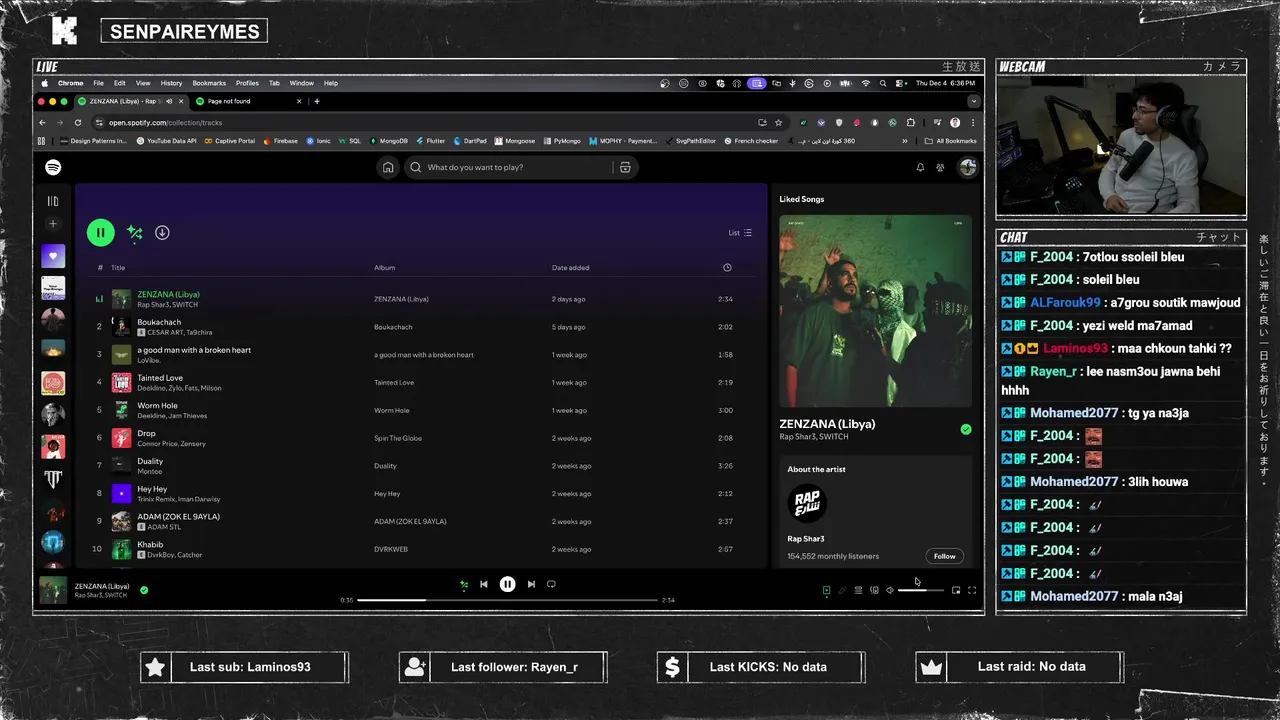Open Liked Songs heart tile in sidebar
This screenshot has width=1280, height=720.
53,256
